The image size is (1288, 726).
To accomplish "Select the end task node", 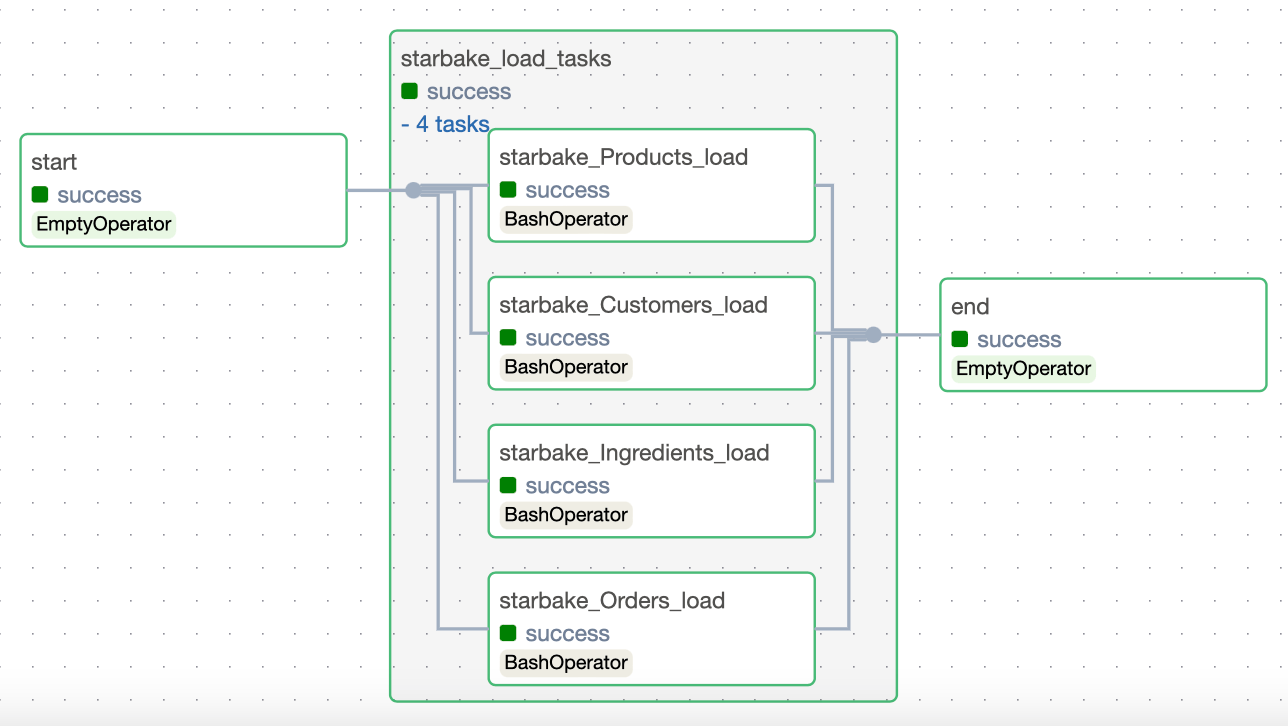I will click(1102, 307).
